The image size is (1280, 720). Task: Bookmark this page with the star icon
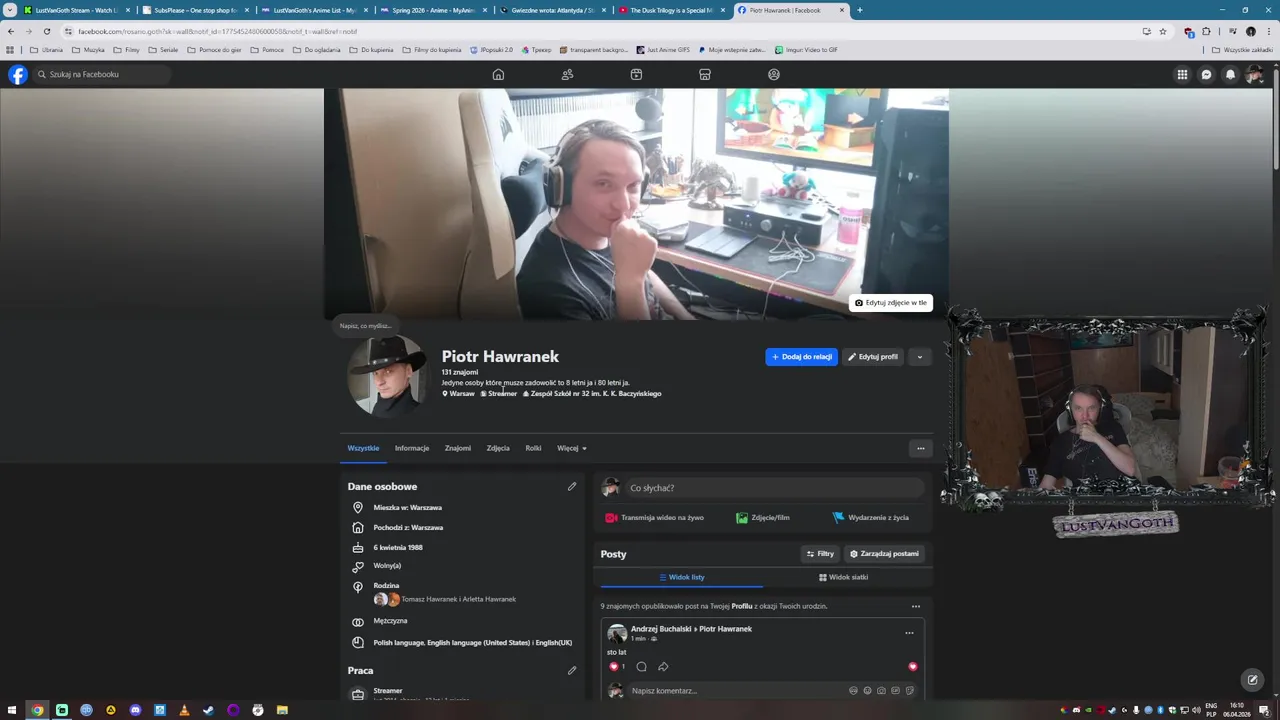point(1162,31)
